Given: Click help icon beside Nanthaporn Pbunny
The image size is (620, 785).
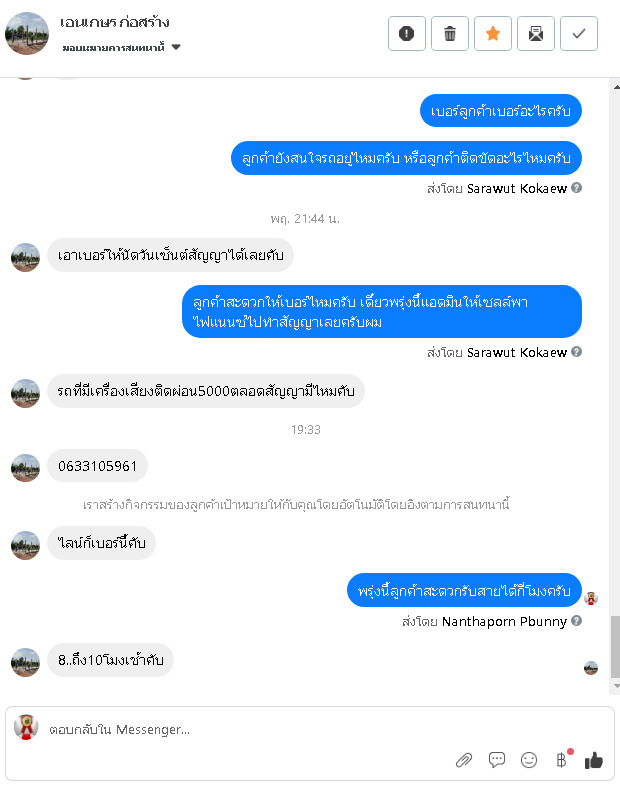Looking at the screenshot, I should pos(576,621).
